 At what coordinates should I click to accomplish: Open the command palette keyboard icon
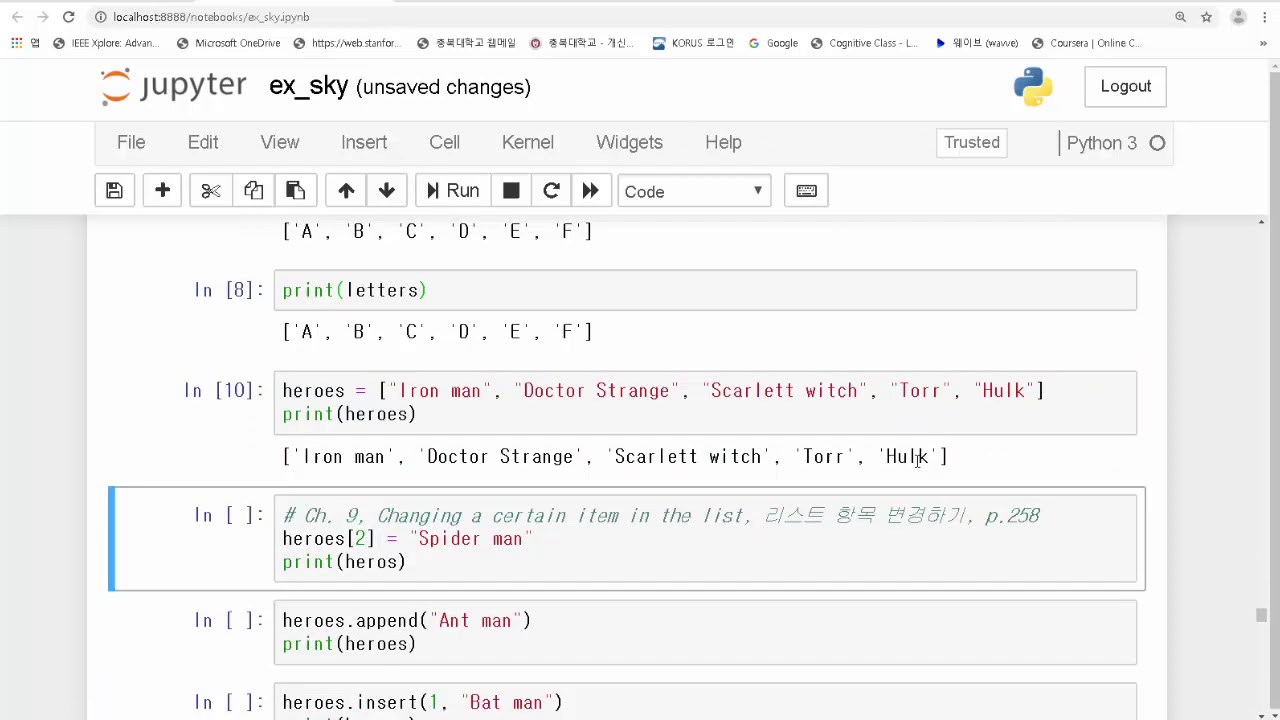tap(806, 191)
